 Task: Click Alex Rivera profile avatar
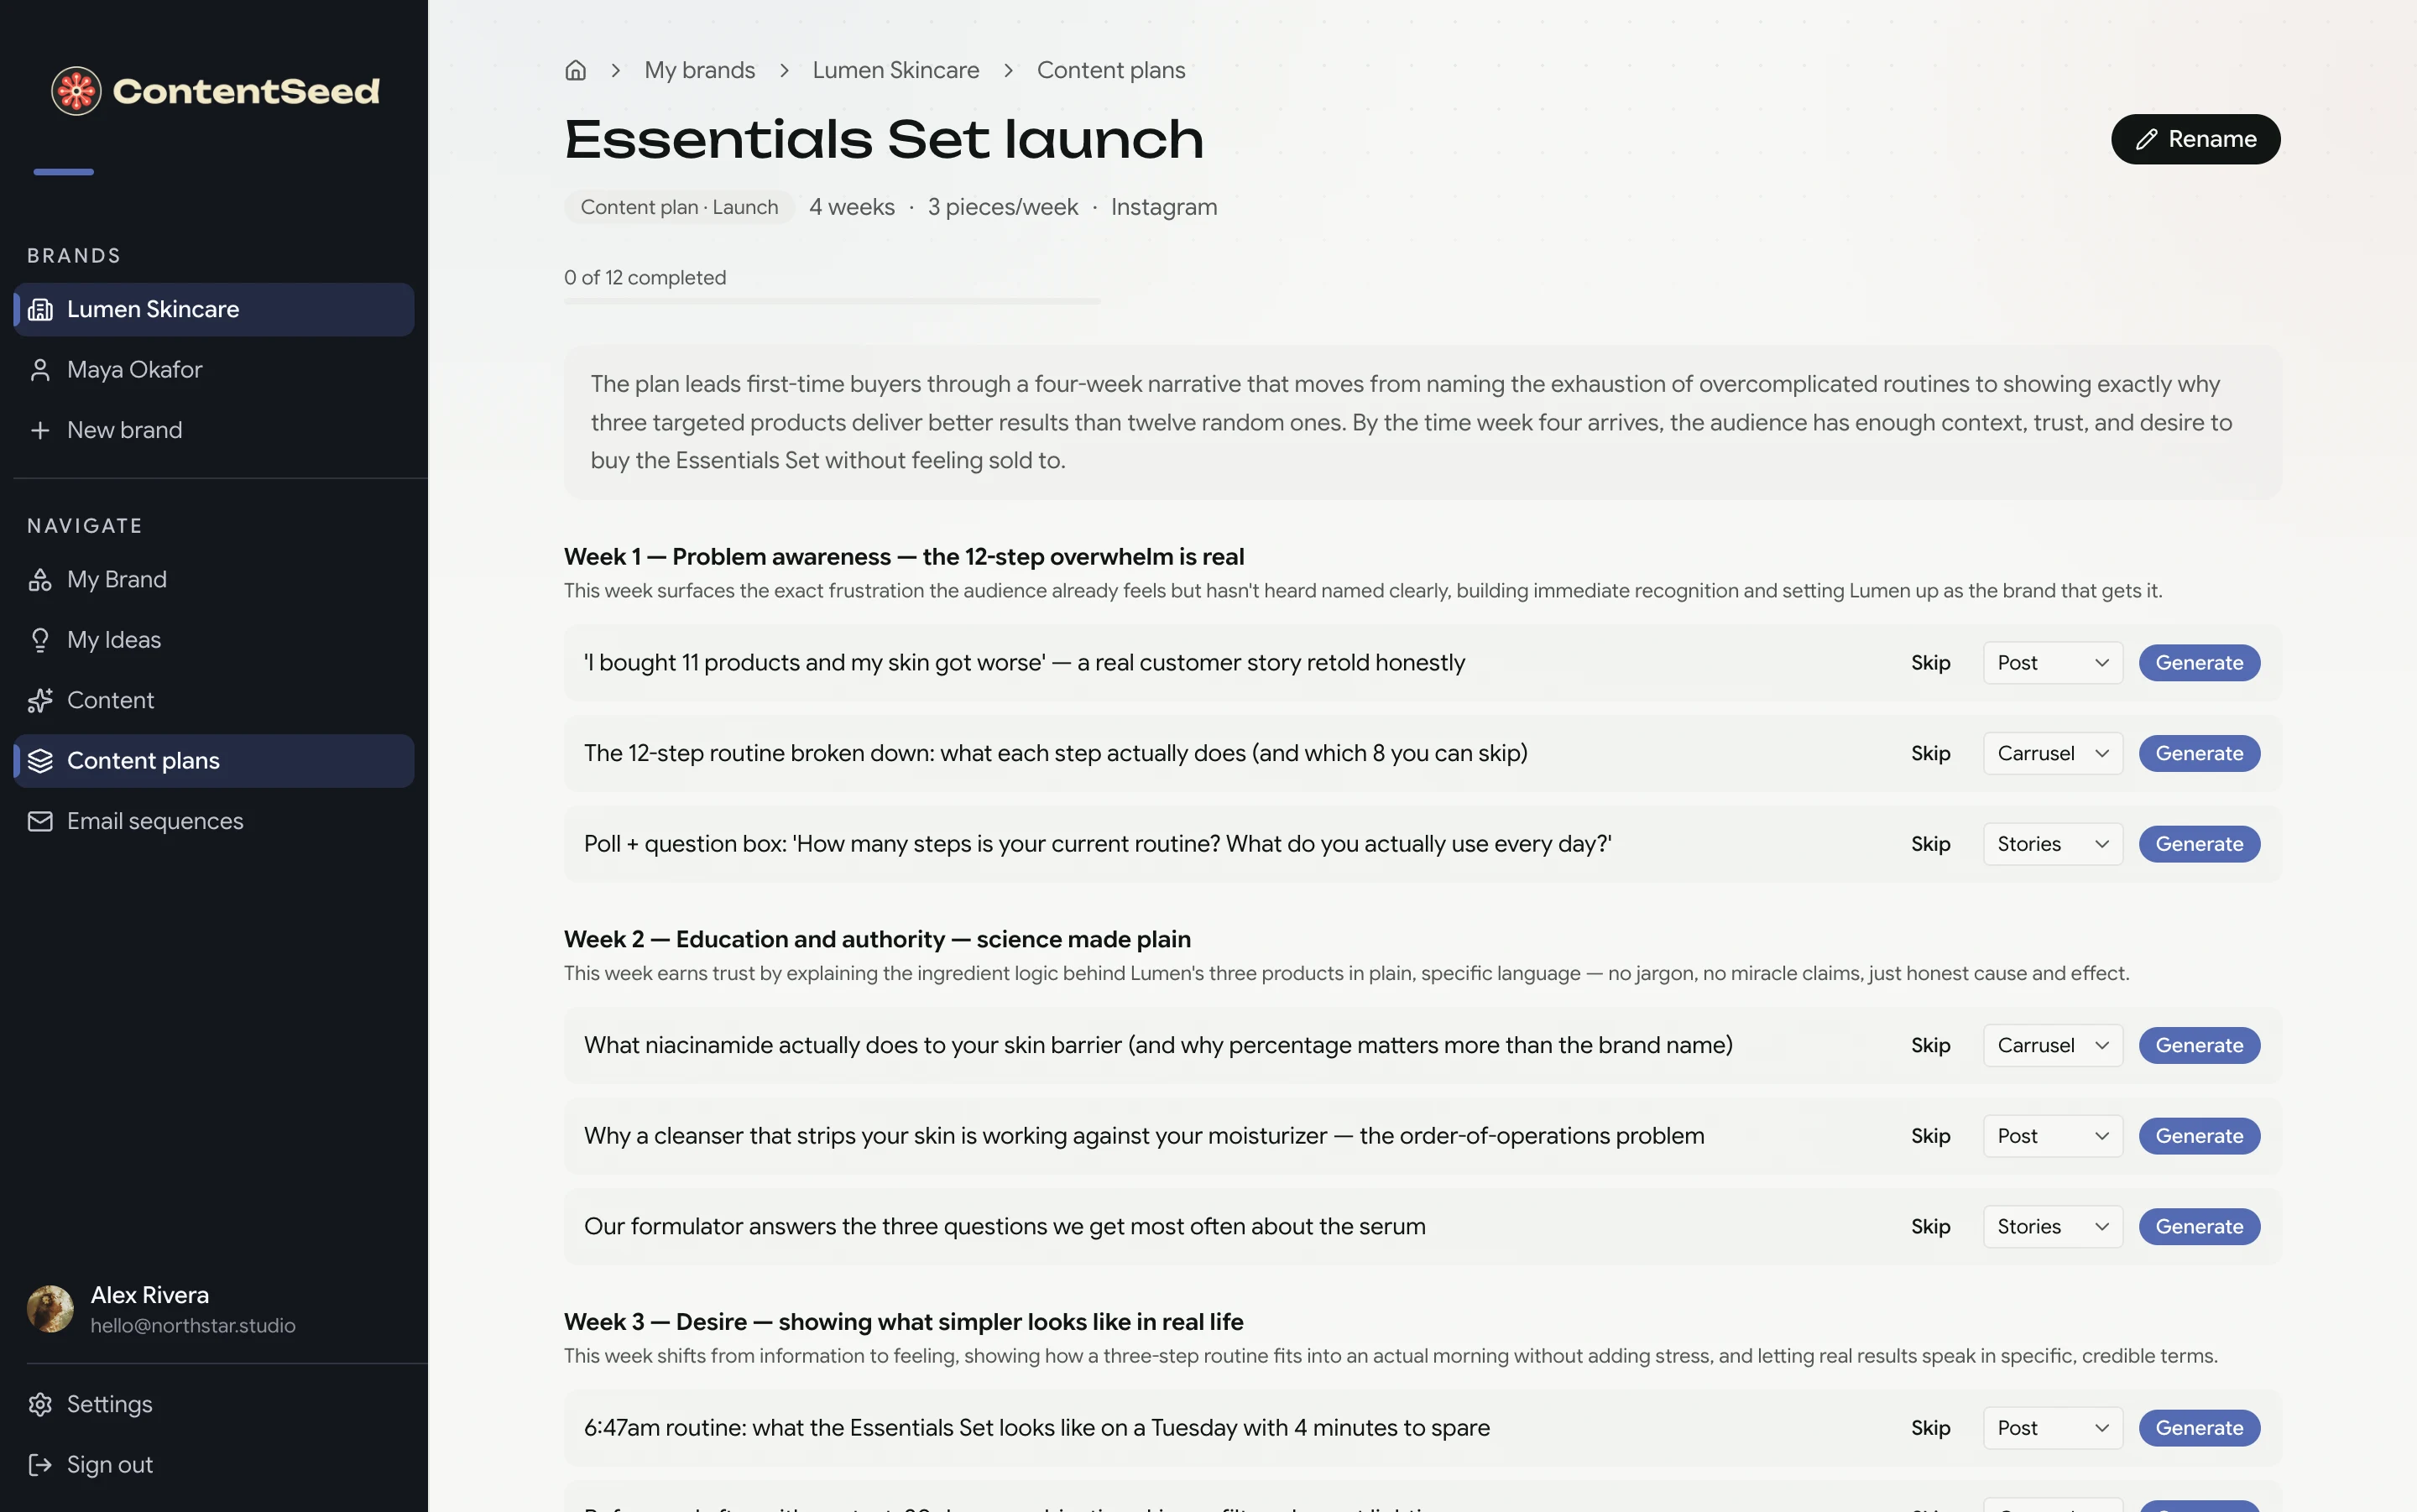(50, 1309)
